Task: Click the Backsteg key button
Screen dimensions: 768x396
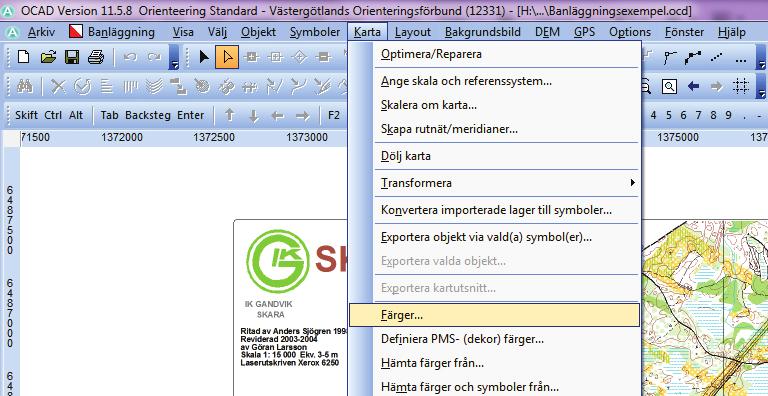Action: point(148,116)
